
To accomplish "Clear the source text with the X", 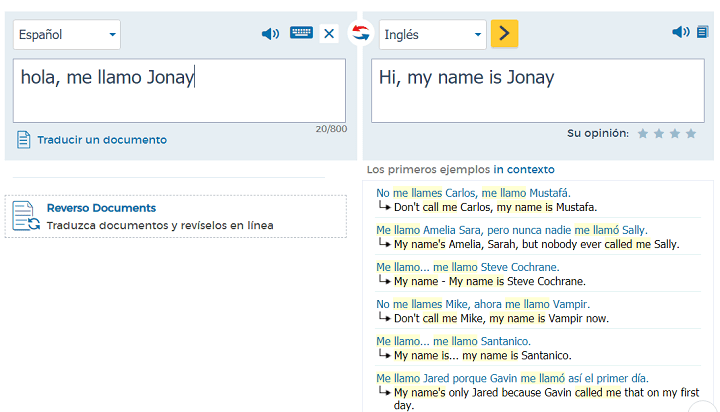I will click(x=329, y=34).
